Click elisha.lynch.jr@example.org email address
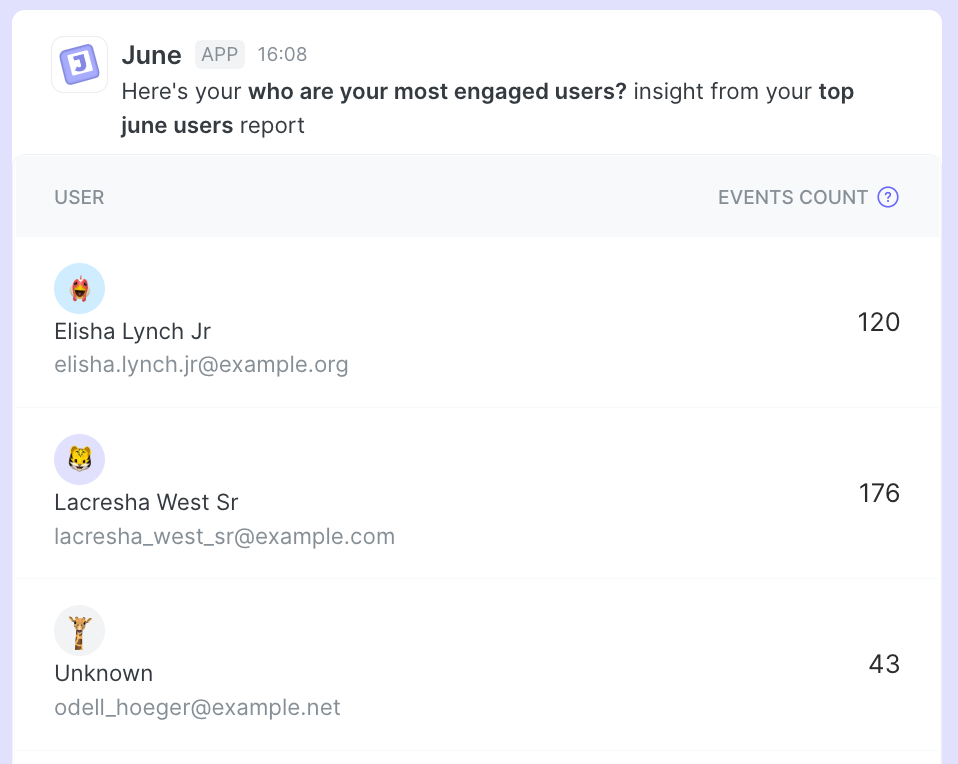Image resolution: width=958 pixels, height=764 pixels. point(201,365)
